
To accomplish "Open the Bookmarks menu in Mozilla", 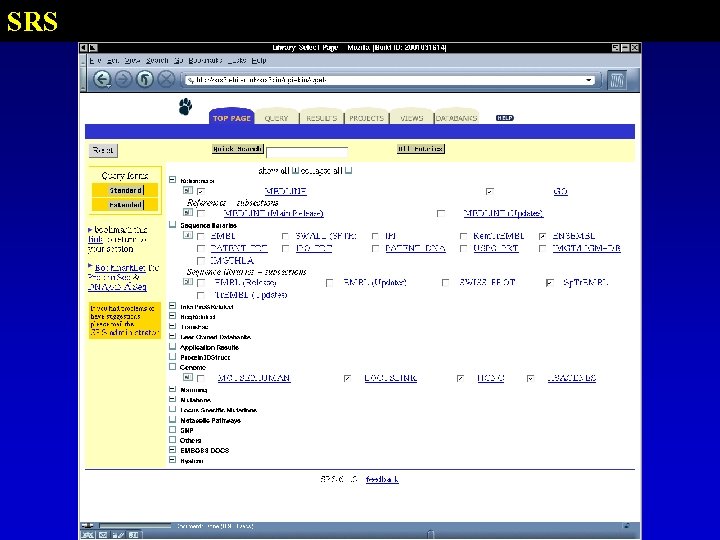I will click(205, 60).
